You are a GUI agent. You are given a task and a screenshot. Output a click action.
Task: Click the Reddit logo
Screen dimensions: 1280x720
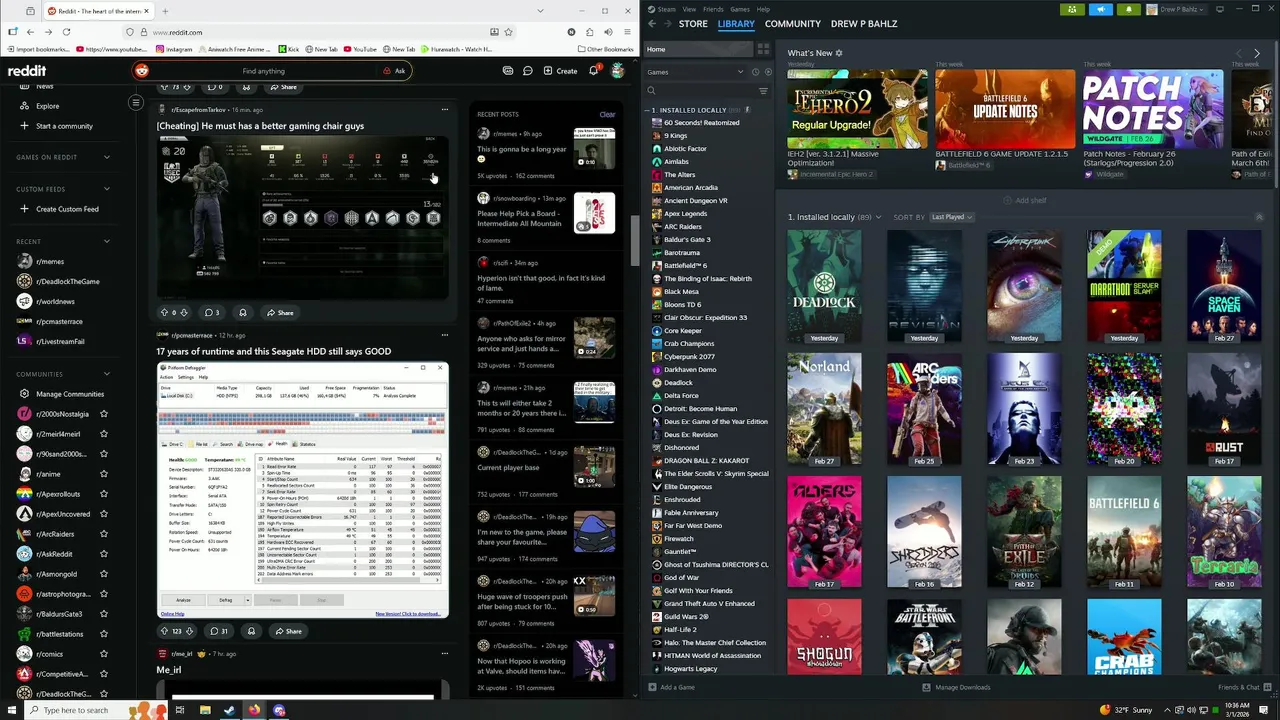click(x=27, y=71)
